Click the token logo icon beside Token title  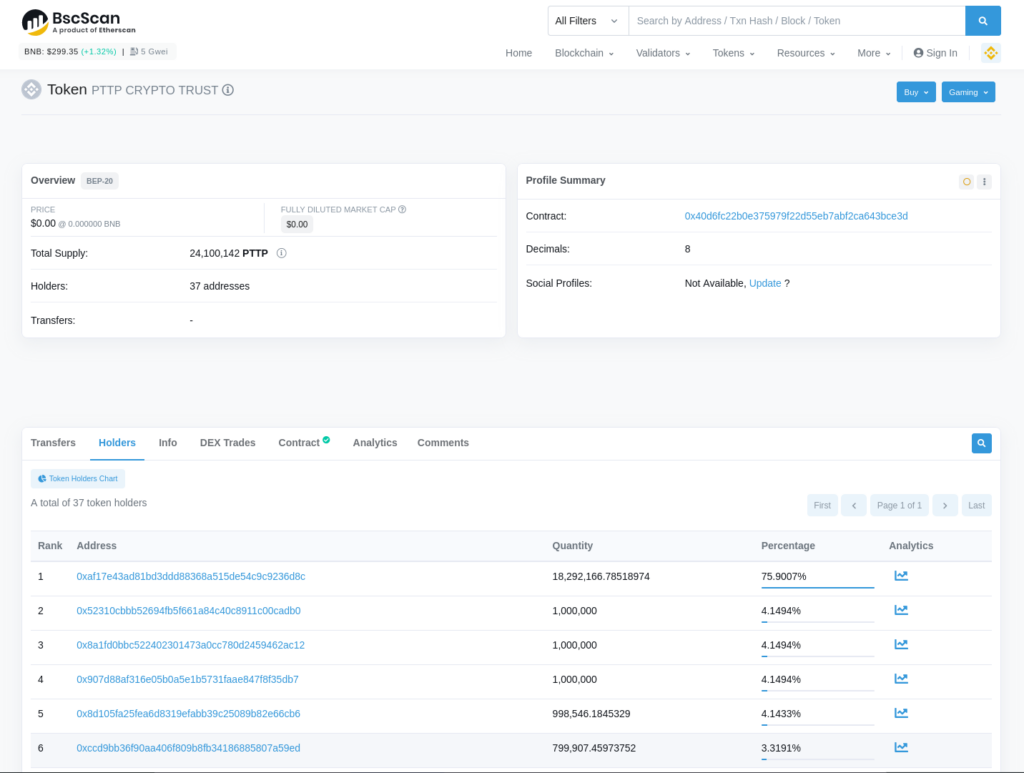coord(31,89)
